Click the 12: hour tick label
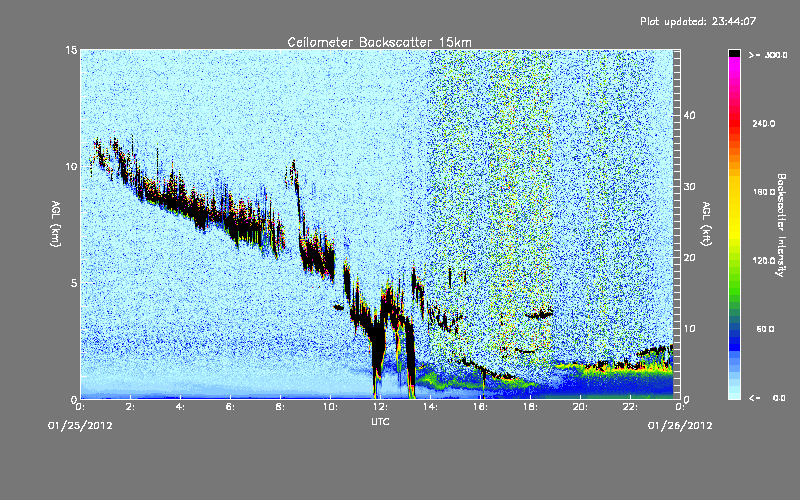Image resolution: width=800 pixels, height=500 pixels. pos(380,407)
